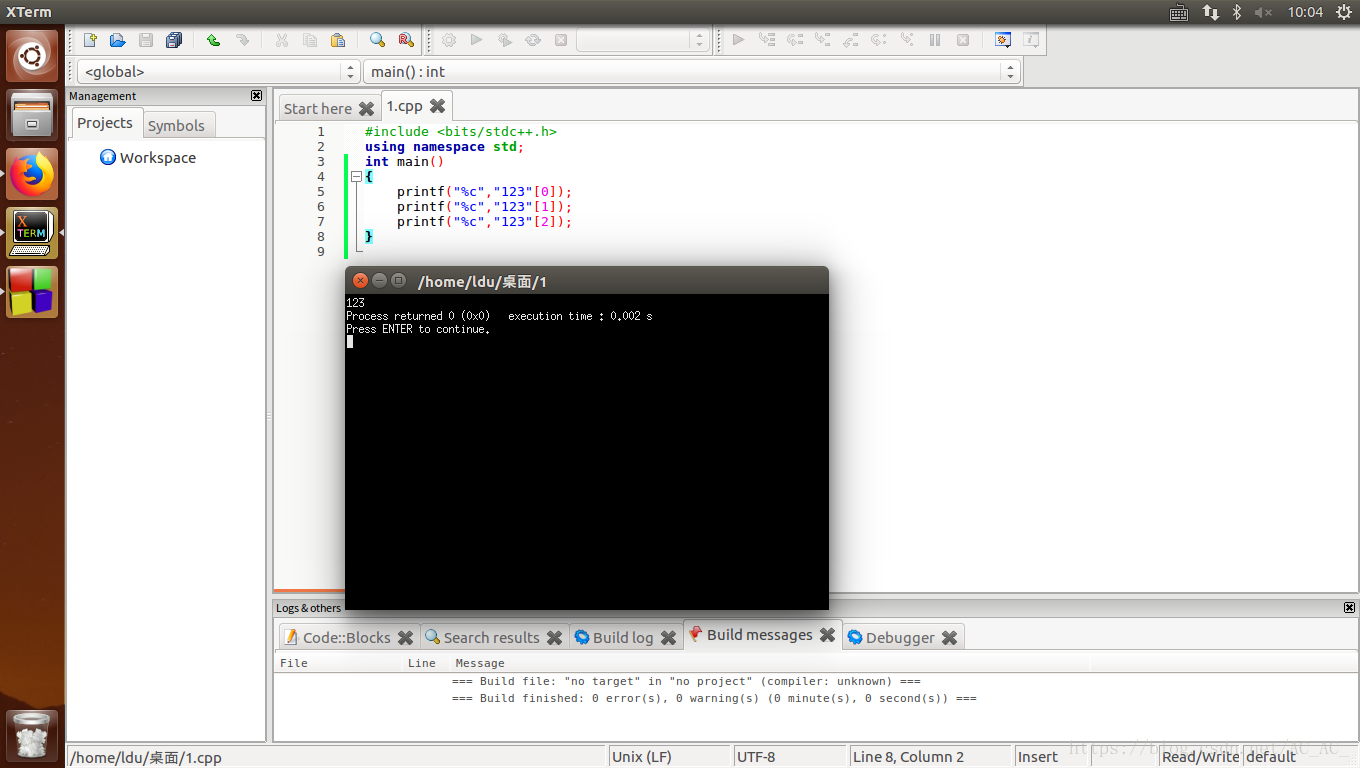Click the 'Build finished' message row
1360x768 pixels.
pos(714,698)
